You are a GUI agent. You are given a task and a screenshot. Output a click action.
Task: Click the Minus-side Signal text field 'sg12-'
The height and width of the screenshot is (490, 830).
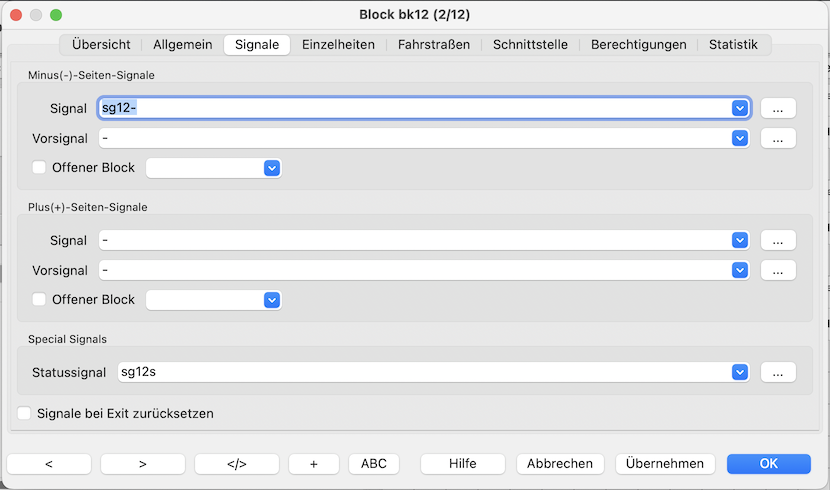410,108
